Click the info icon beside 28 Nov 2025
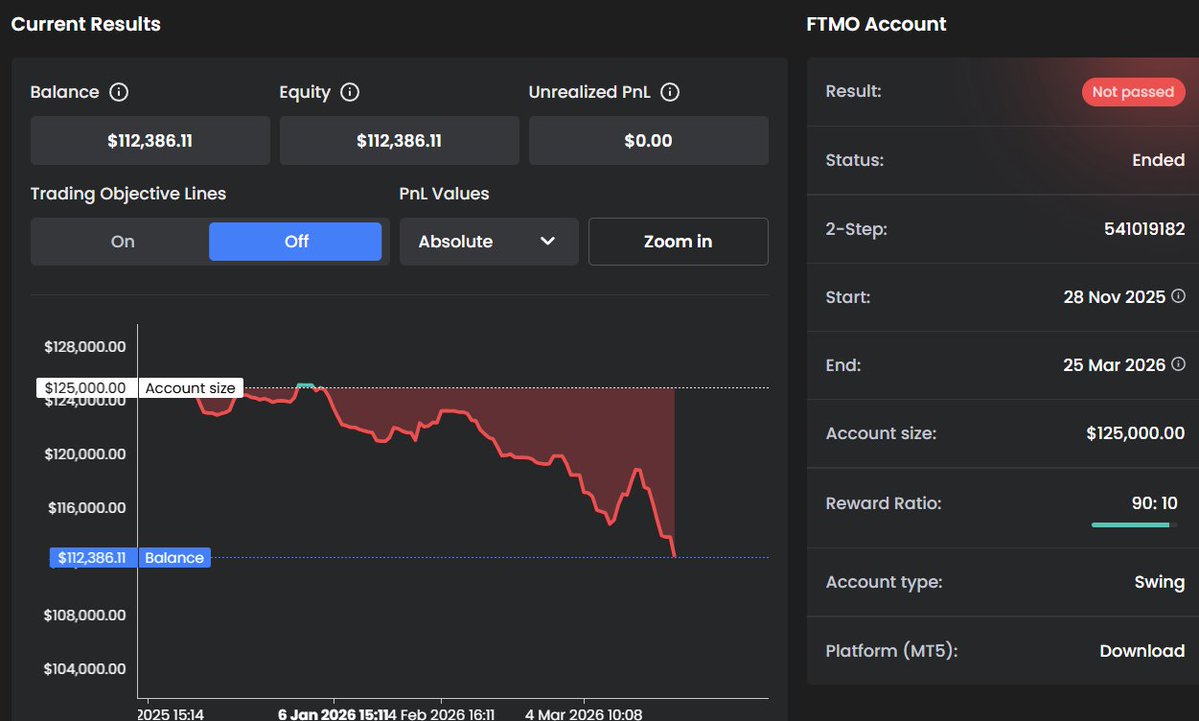The width and height of the screenshot is (1199, 721). pos(1178,296)
